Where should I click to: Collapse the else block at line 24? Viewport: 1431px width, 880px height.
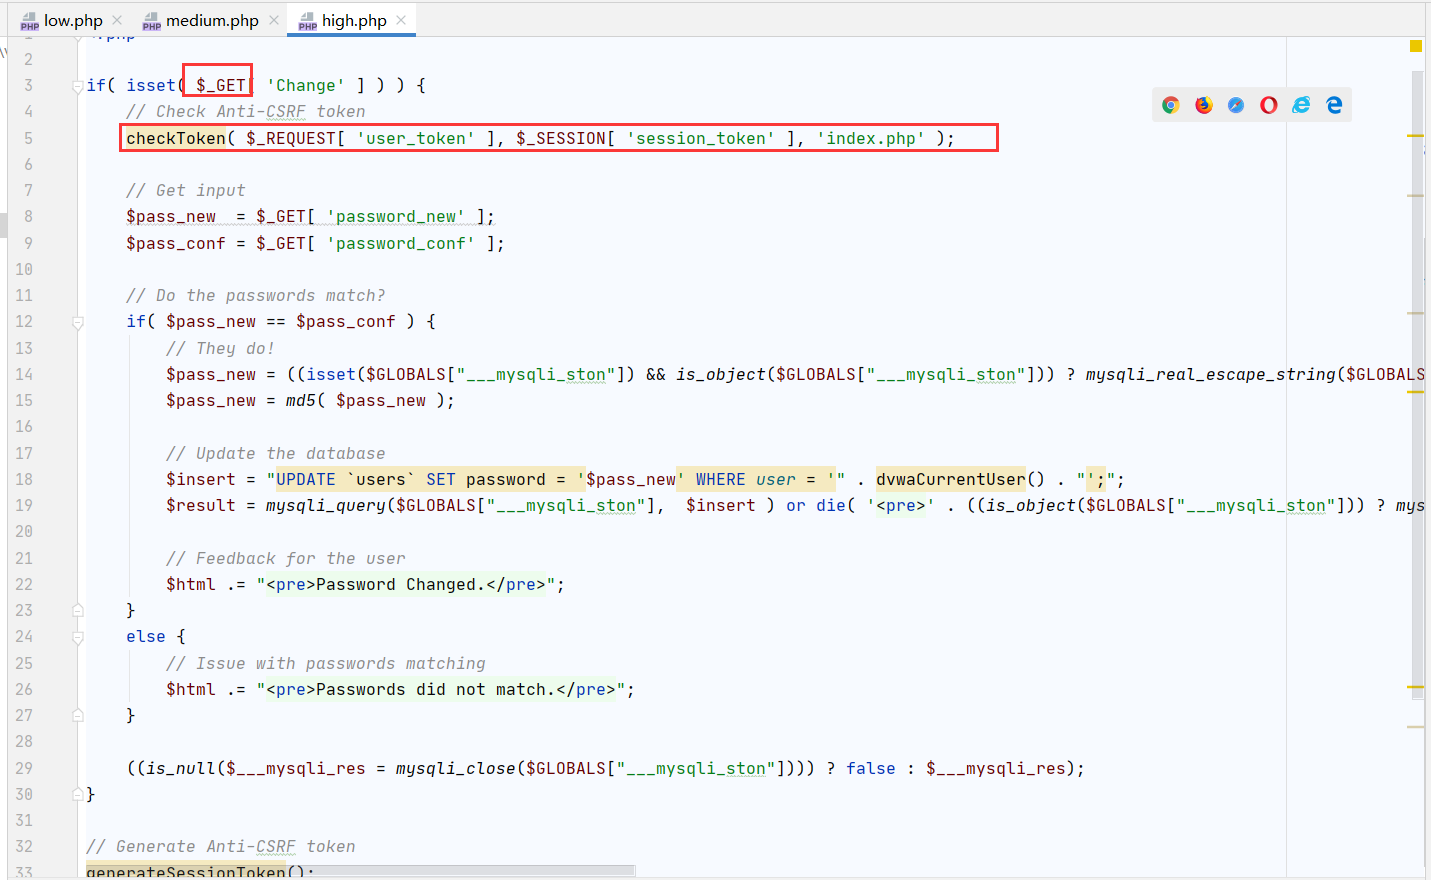click(x=78, y=637)
